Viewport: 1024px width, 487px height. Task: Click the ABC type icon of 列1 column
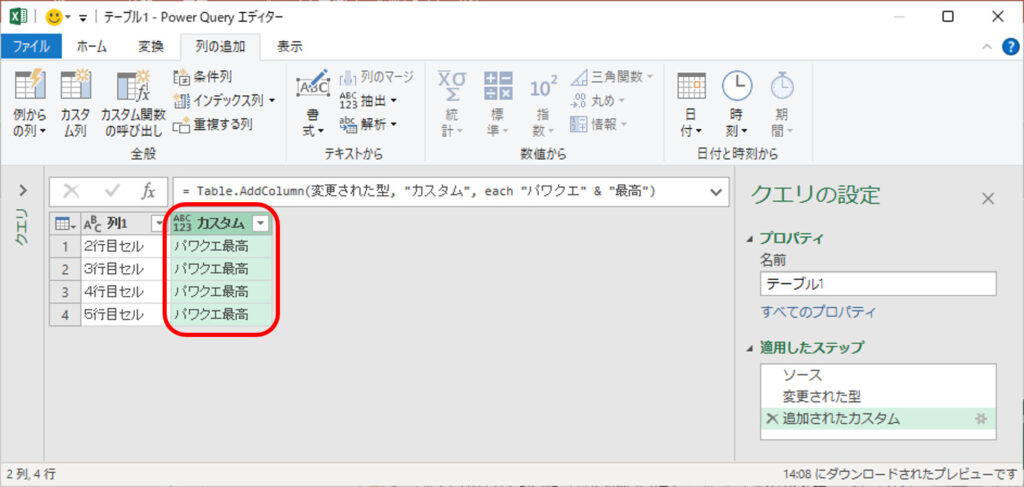pyautogui.click(x=92, y=224)
